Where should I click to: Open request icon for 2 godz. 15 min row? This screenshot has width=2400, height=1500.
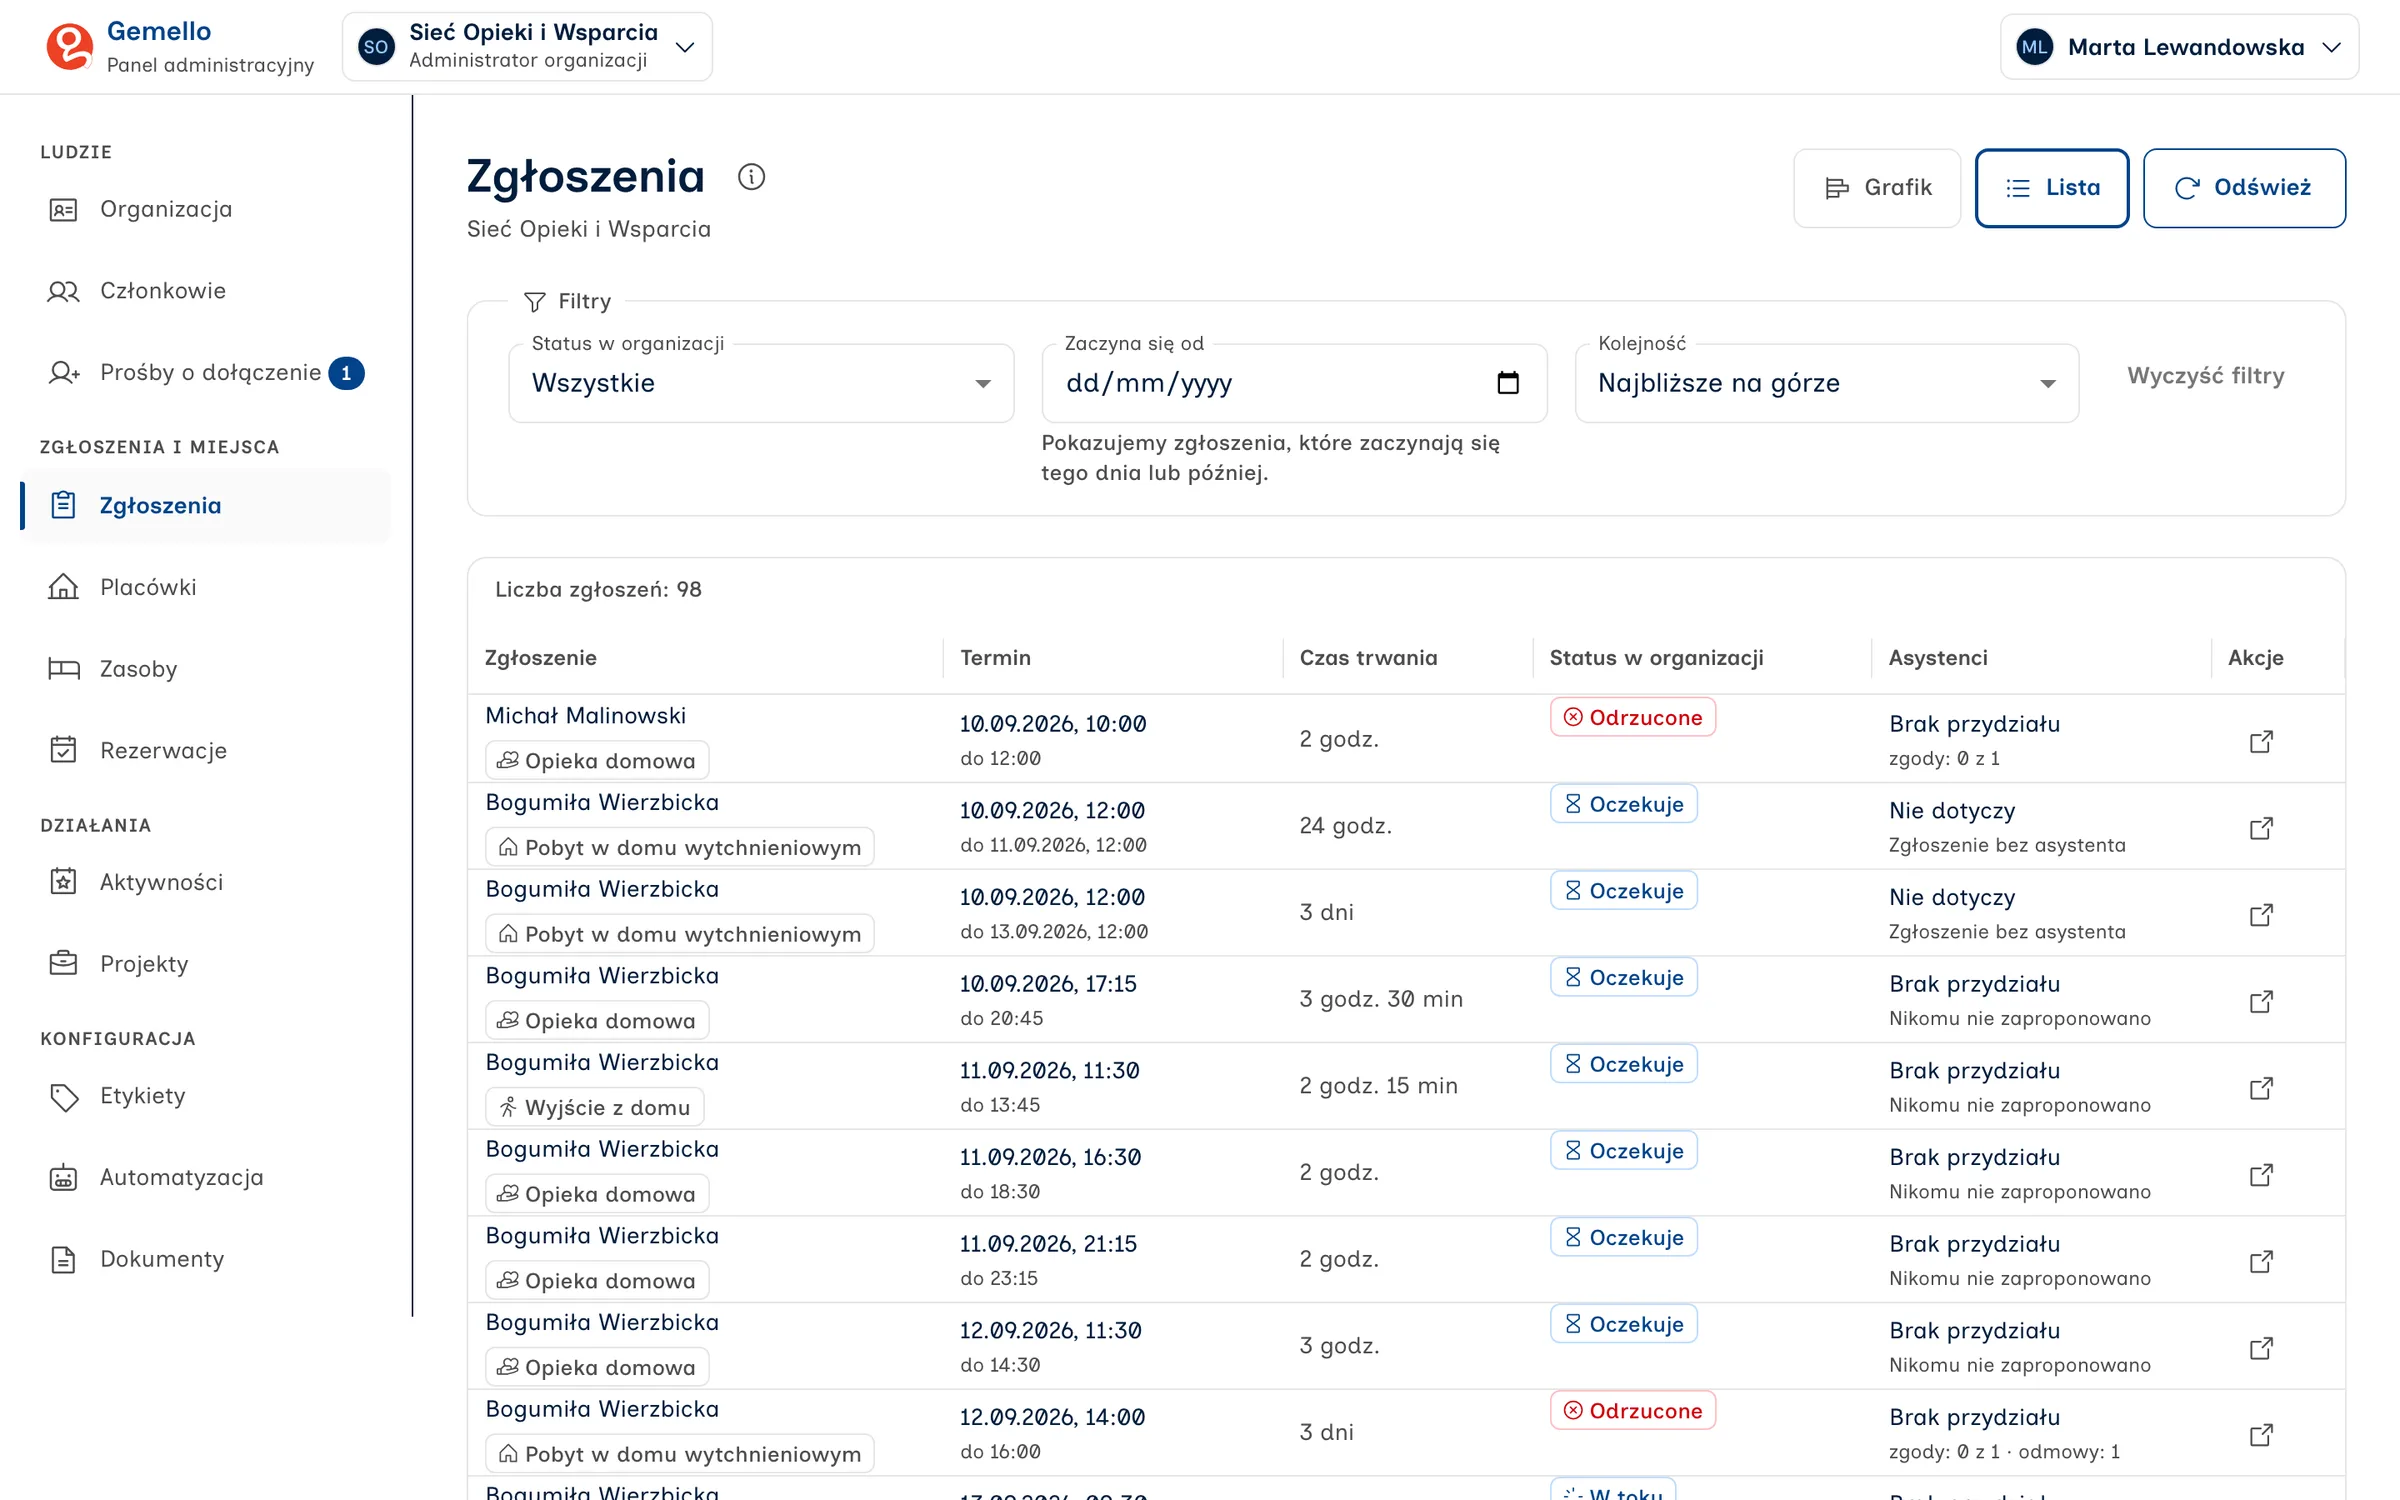click(x=2261, y=1088)
